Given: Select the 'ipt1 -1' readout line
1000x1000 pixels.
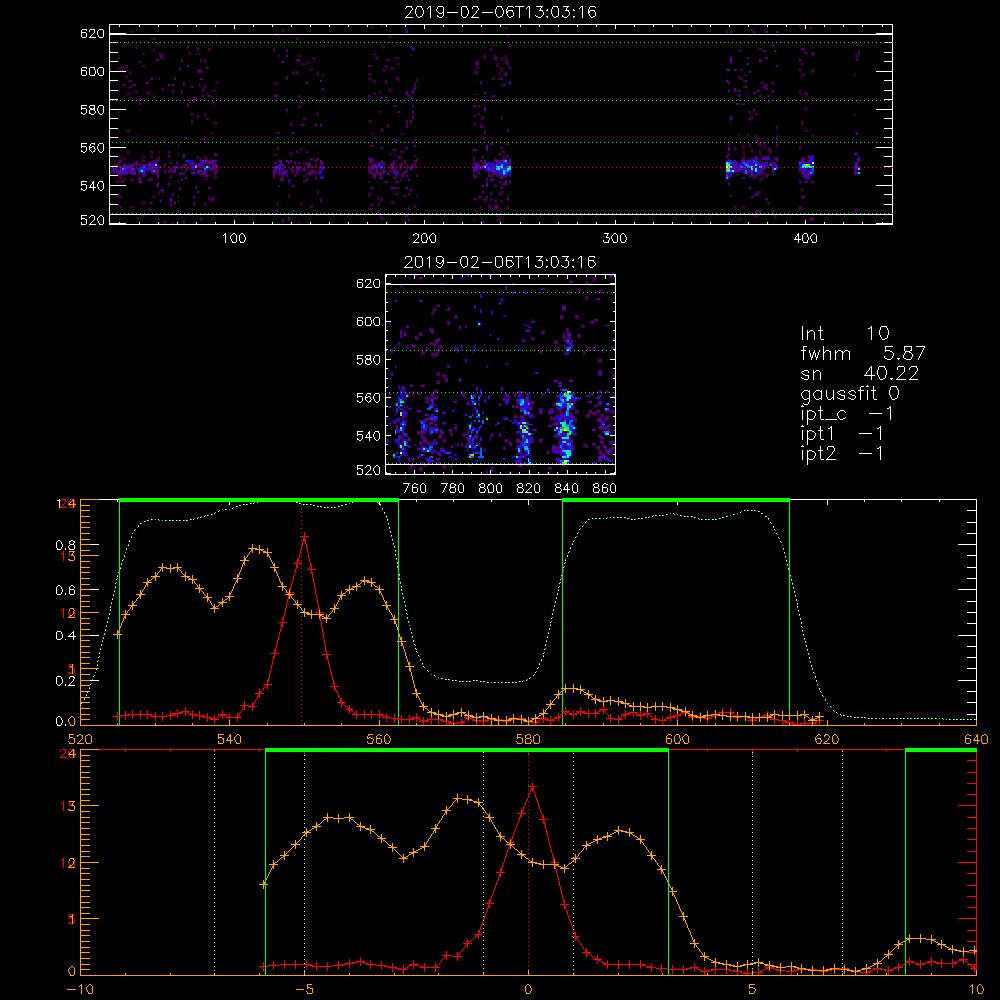Looking at the screenshot, I should point(841,434).
